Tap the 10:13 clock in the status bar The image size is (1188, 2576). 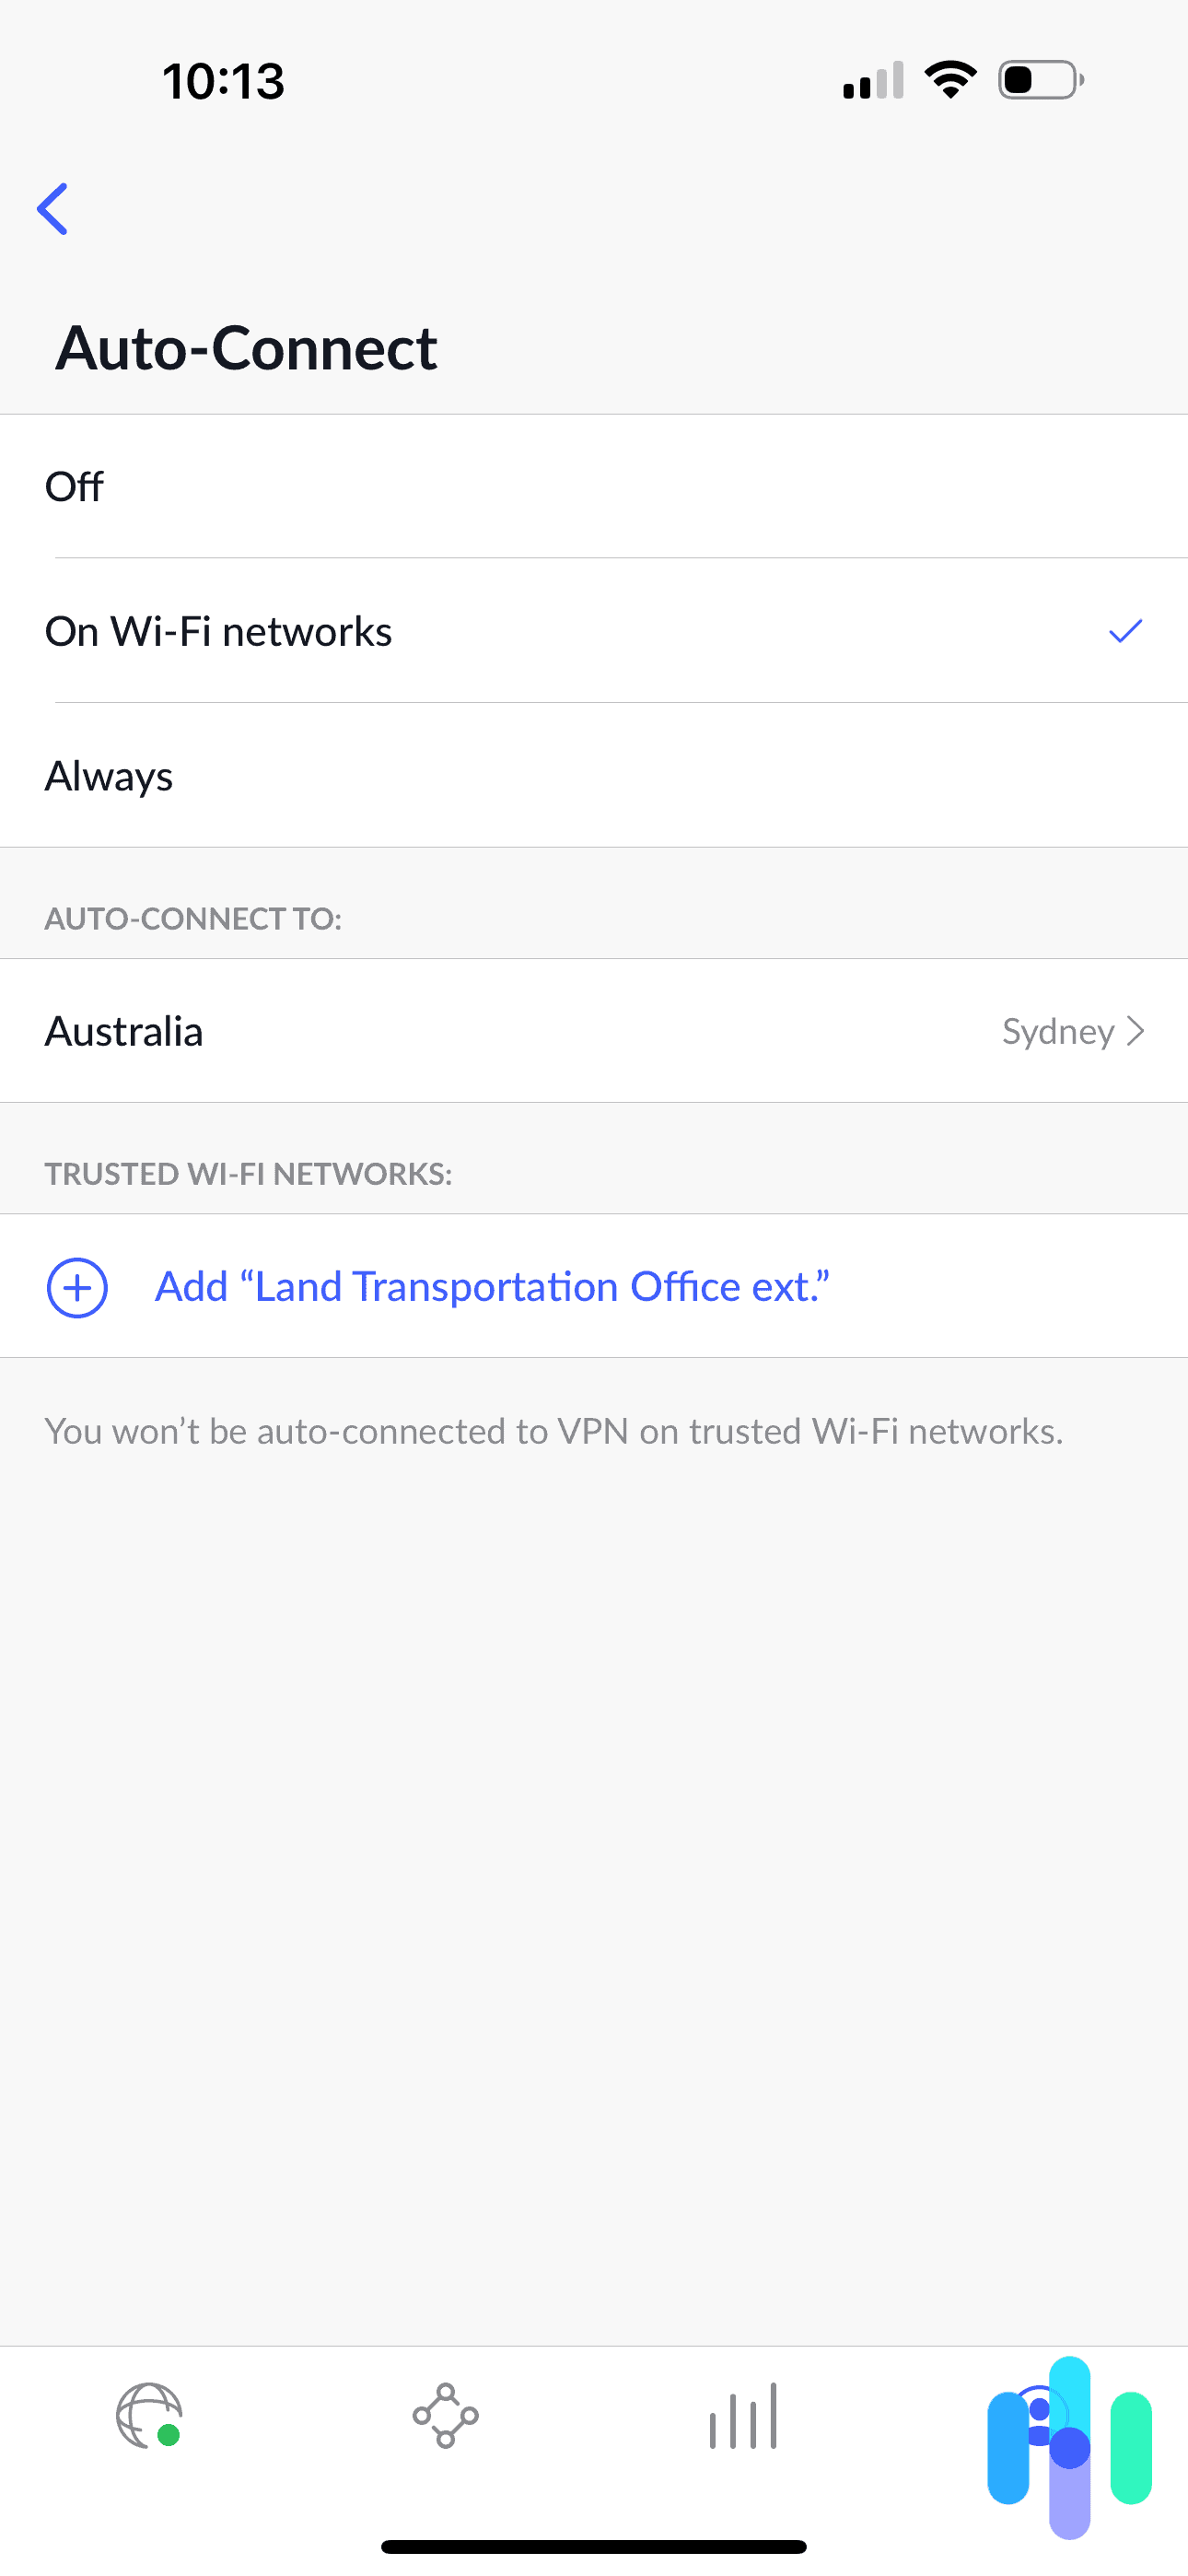(222, 82)
